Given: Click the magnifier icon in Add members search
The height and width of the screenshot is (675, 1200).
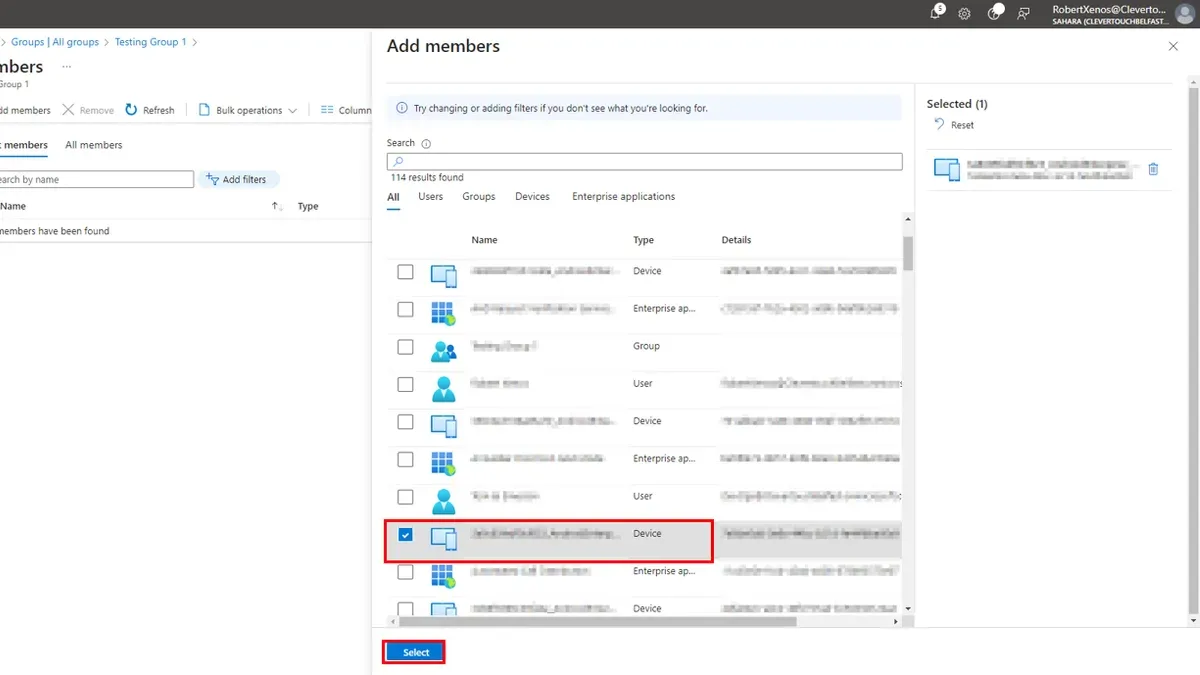Looking at the screenshot, I should 398,161.
